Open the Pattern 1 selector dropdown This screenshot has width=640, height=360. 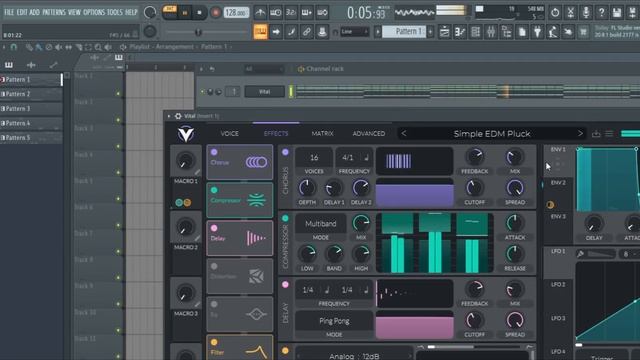click(404, 32)
